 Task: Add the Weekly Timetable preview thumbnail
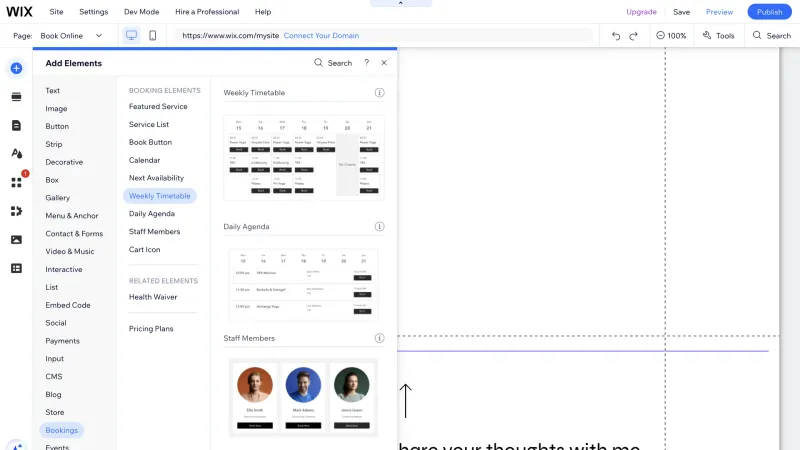tap(304, 157)
